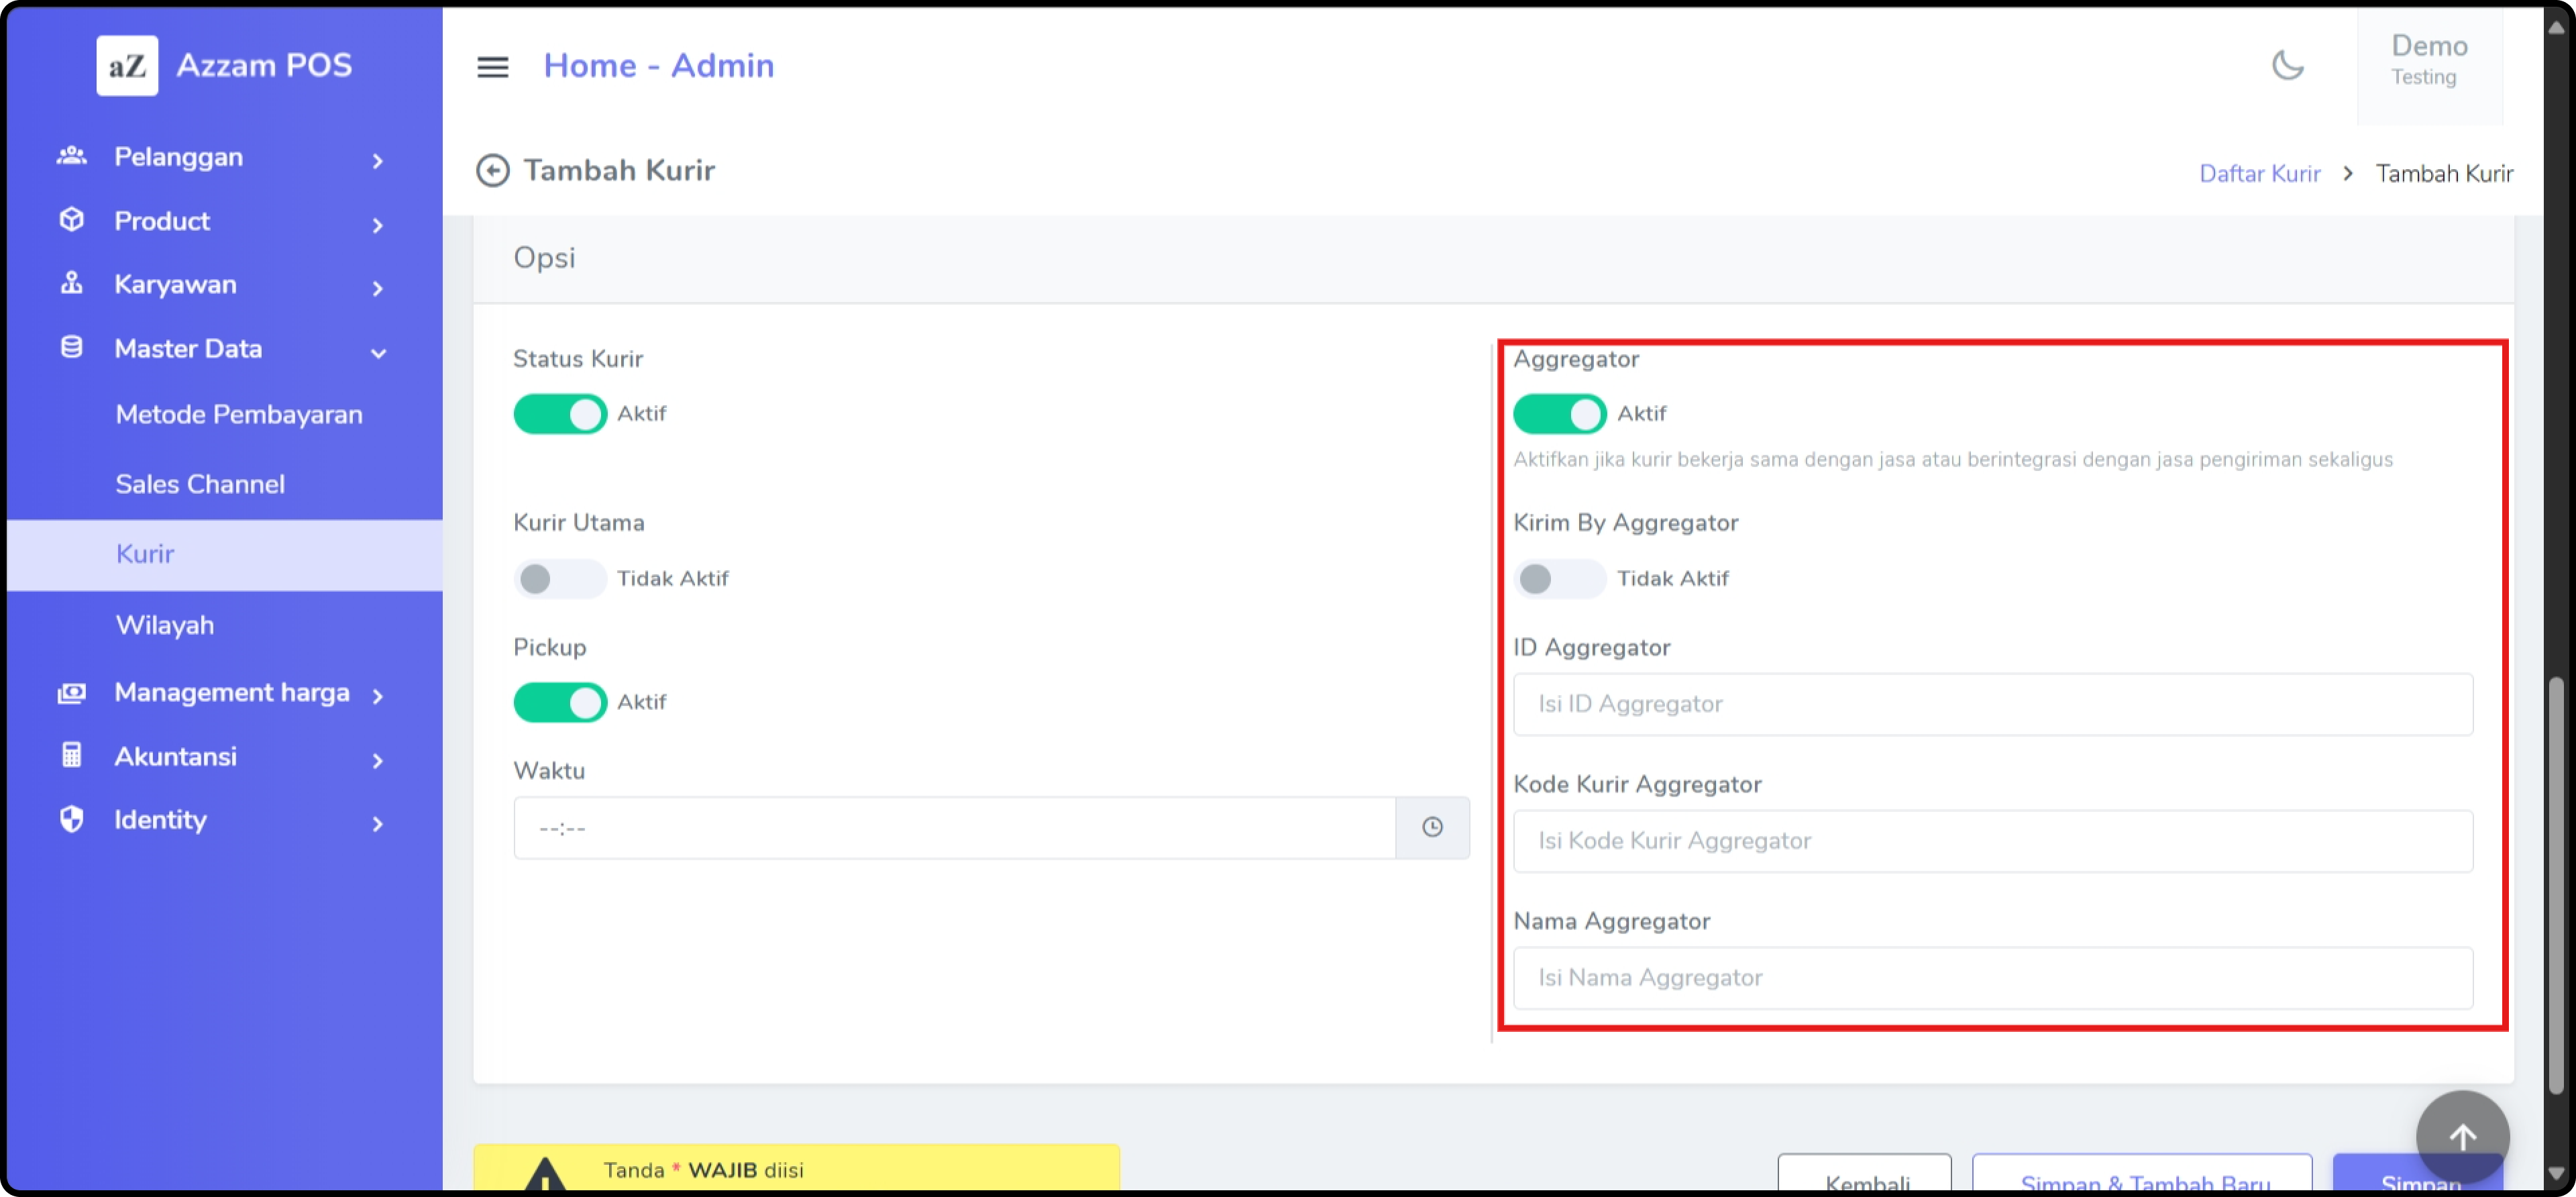Click the Akuntansi calculator icon
2576x1197 pixels.
click(x=71, y=756)
